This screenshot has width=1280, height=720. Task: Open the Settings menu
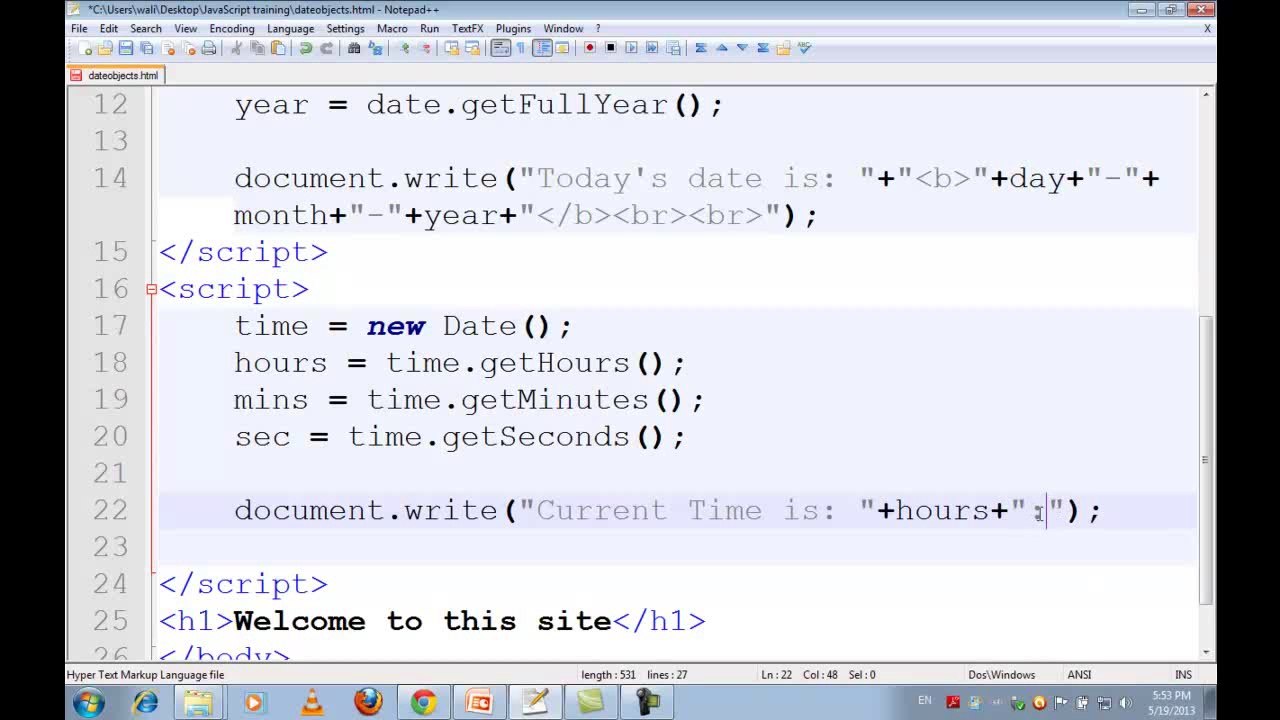point(346,29)
